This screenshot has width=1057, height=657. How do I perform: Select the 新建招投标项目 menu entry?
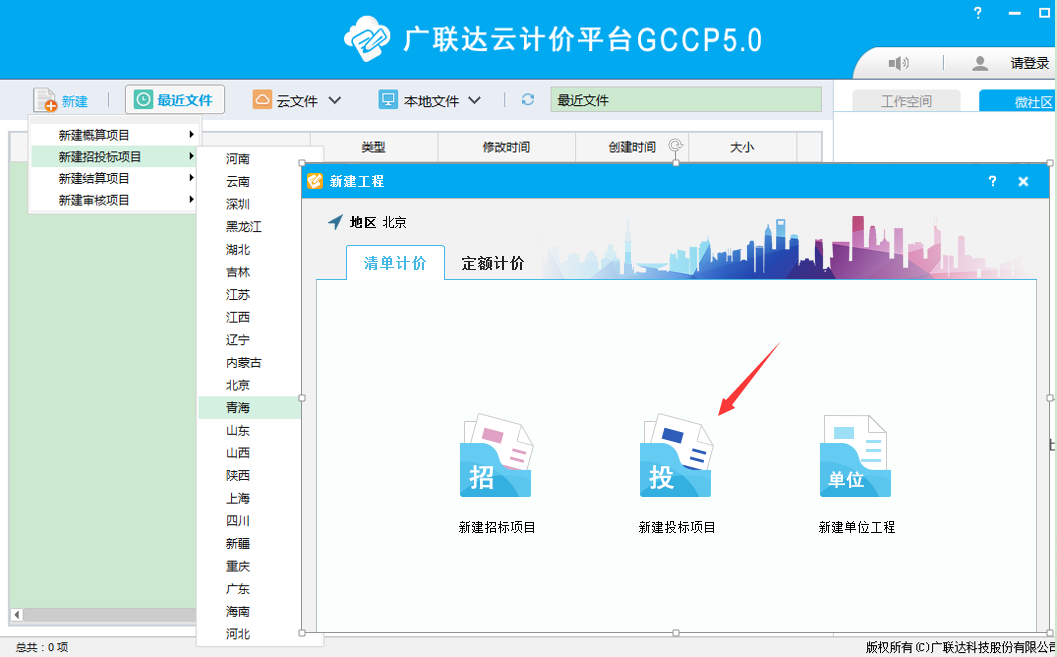(113, 157)
